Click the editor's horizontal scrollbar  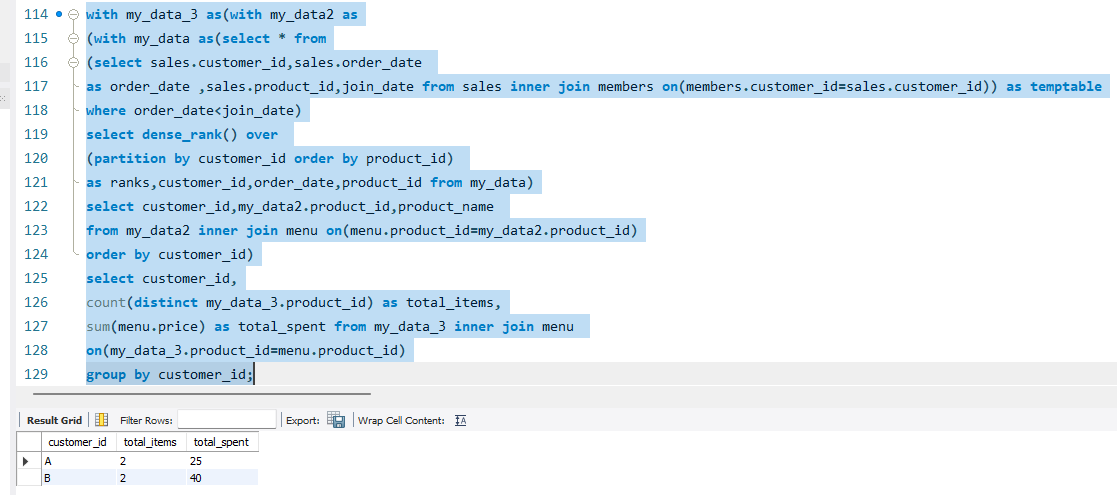tap(202, 393)
